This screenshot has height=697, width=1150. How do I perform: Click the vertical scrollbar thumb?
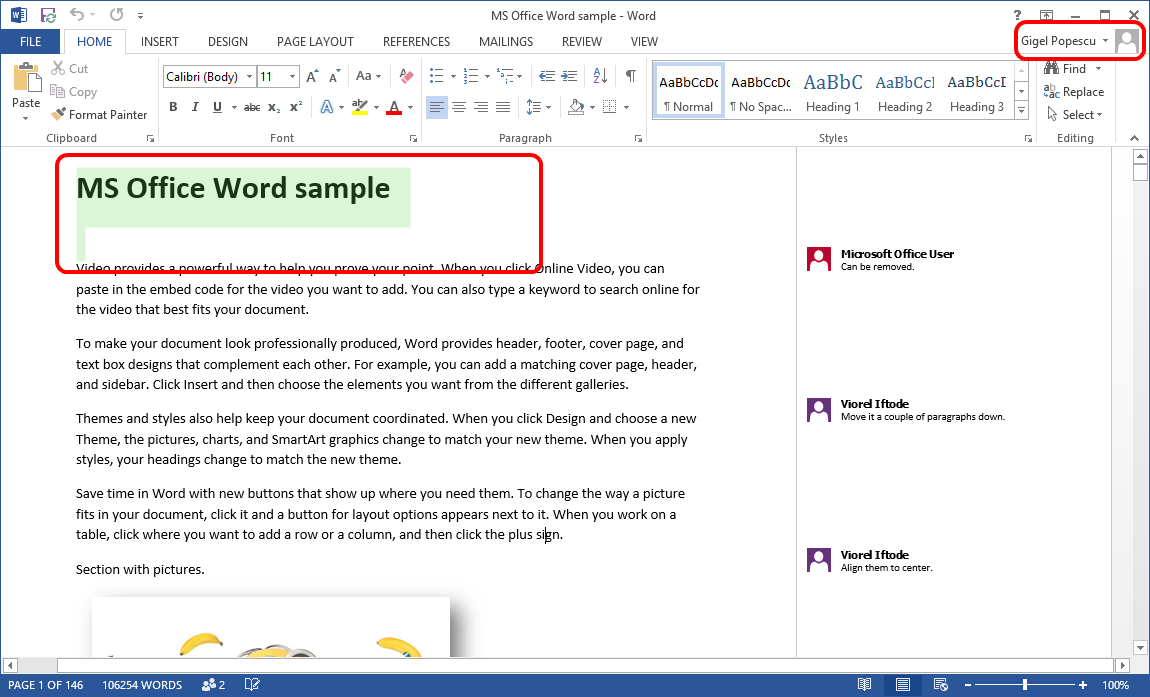[1140, 173]
